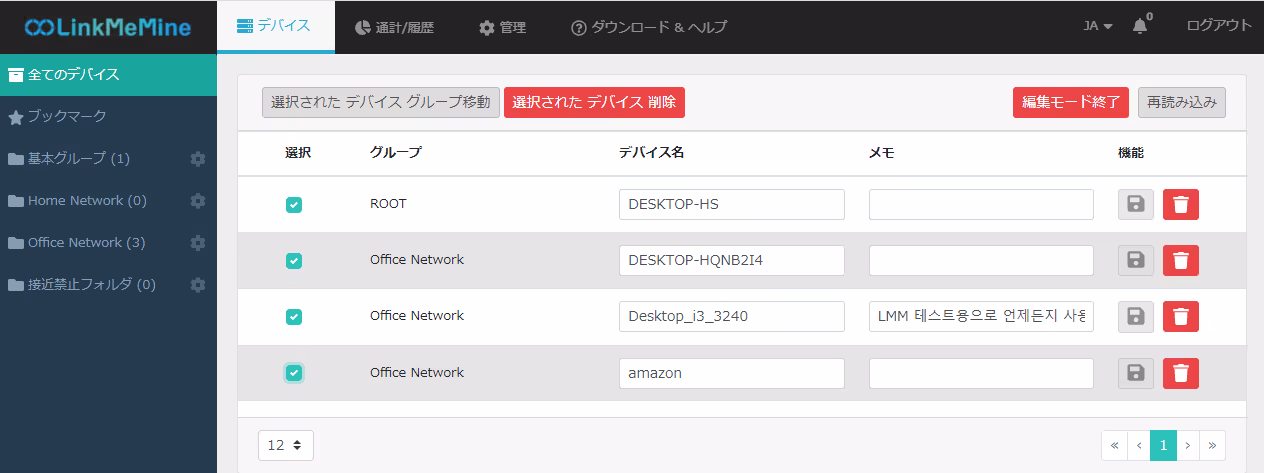This screenshot has width=1264, height=473.
Task: Save the DESKTOP-HQNB2I4 row
Action: point(1136,260)
